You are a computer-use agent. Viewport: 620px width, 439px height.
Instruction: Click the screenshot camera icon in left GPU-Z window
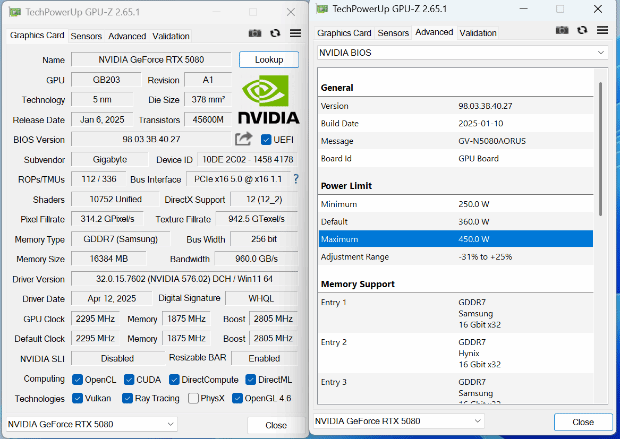pos(255,33)
